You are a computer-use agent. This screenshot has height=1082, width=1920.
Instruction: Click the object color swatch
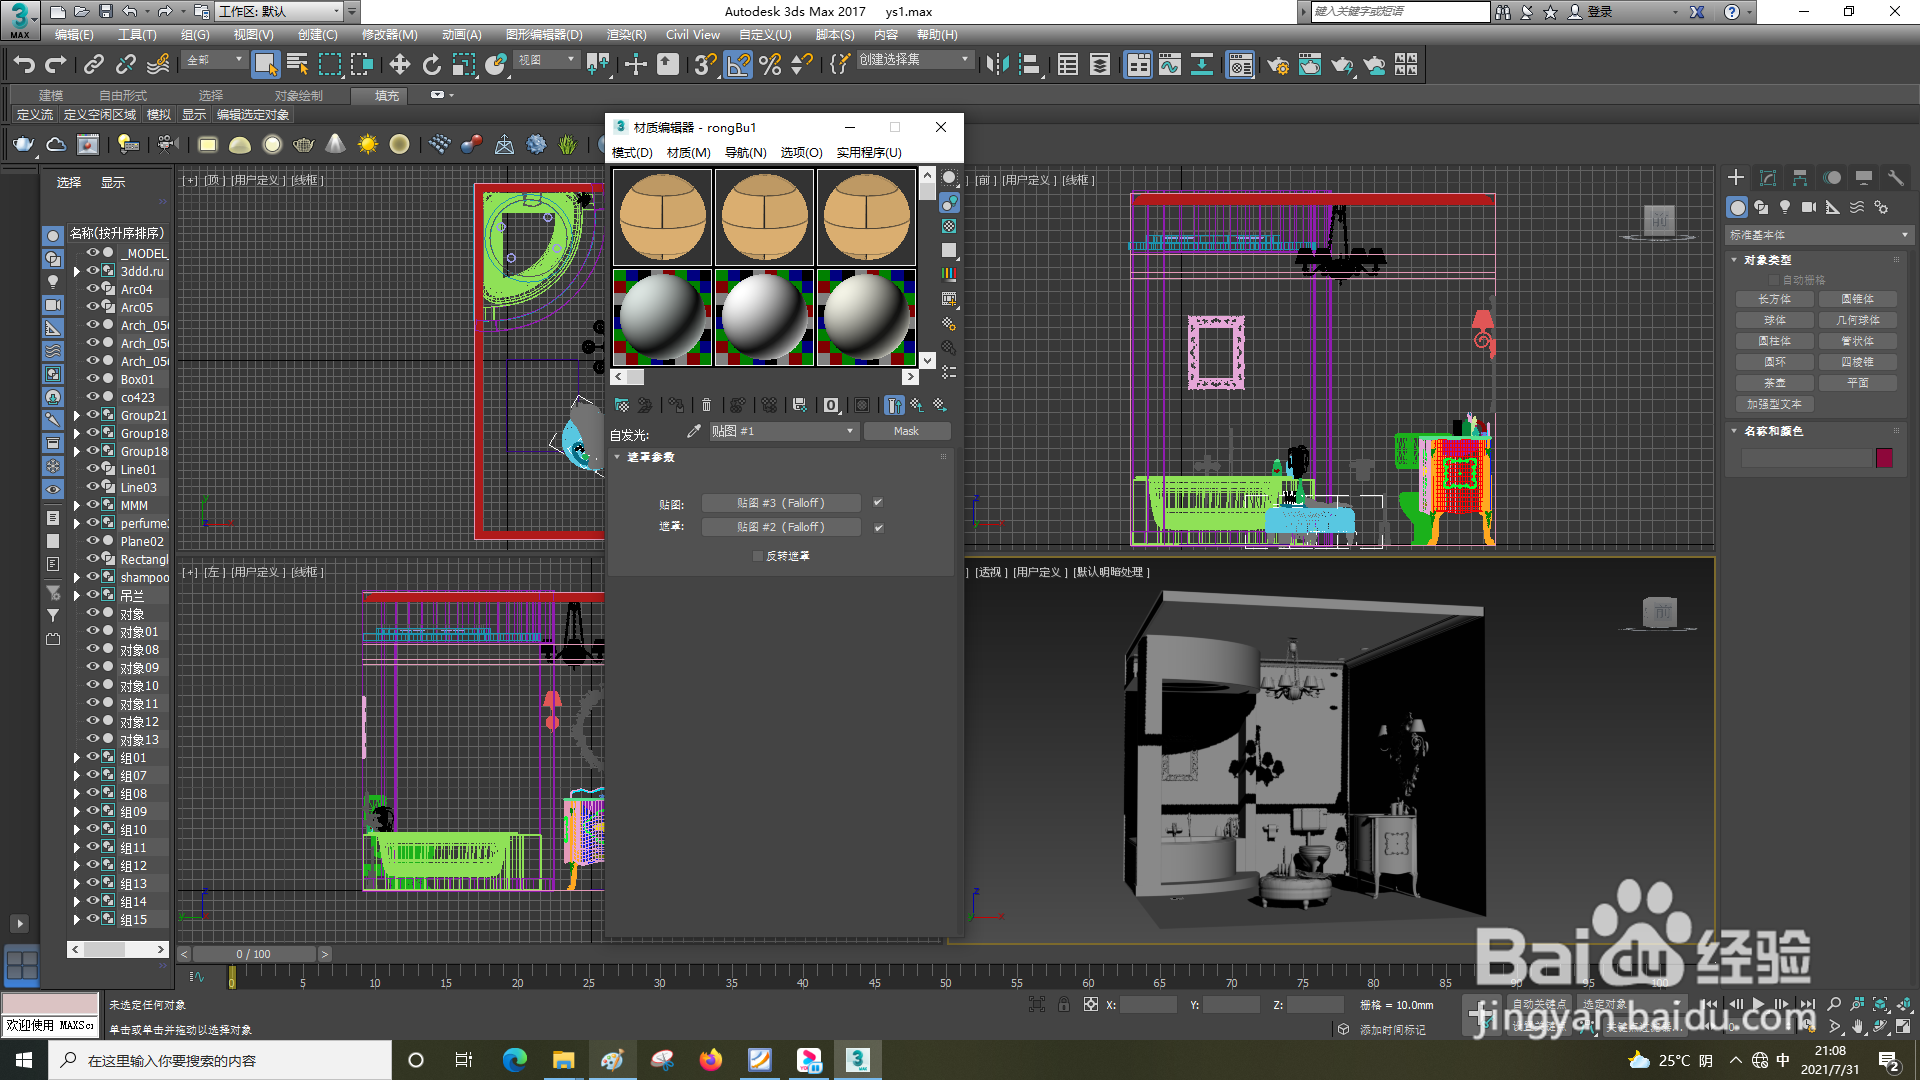1884,458
